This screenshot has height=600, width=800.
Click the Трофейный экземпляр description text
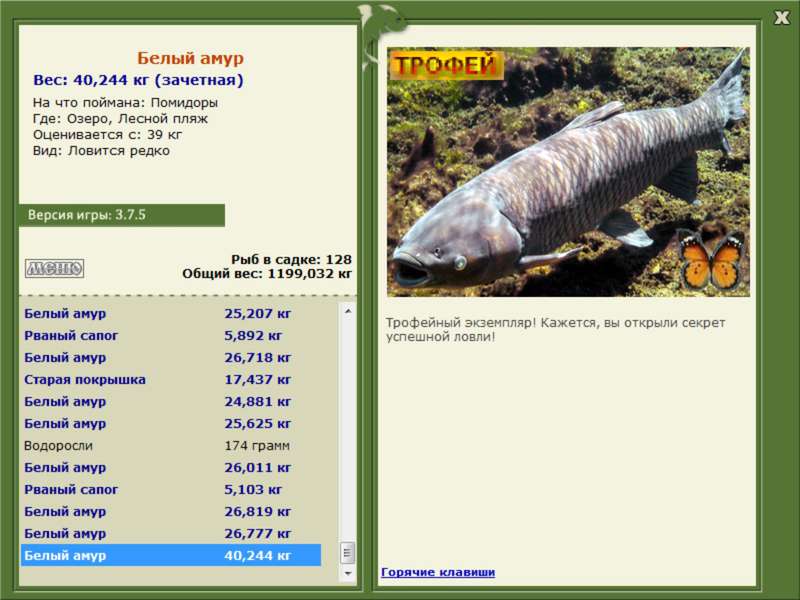click(555, 330)
